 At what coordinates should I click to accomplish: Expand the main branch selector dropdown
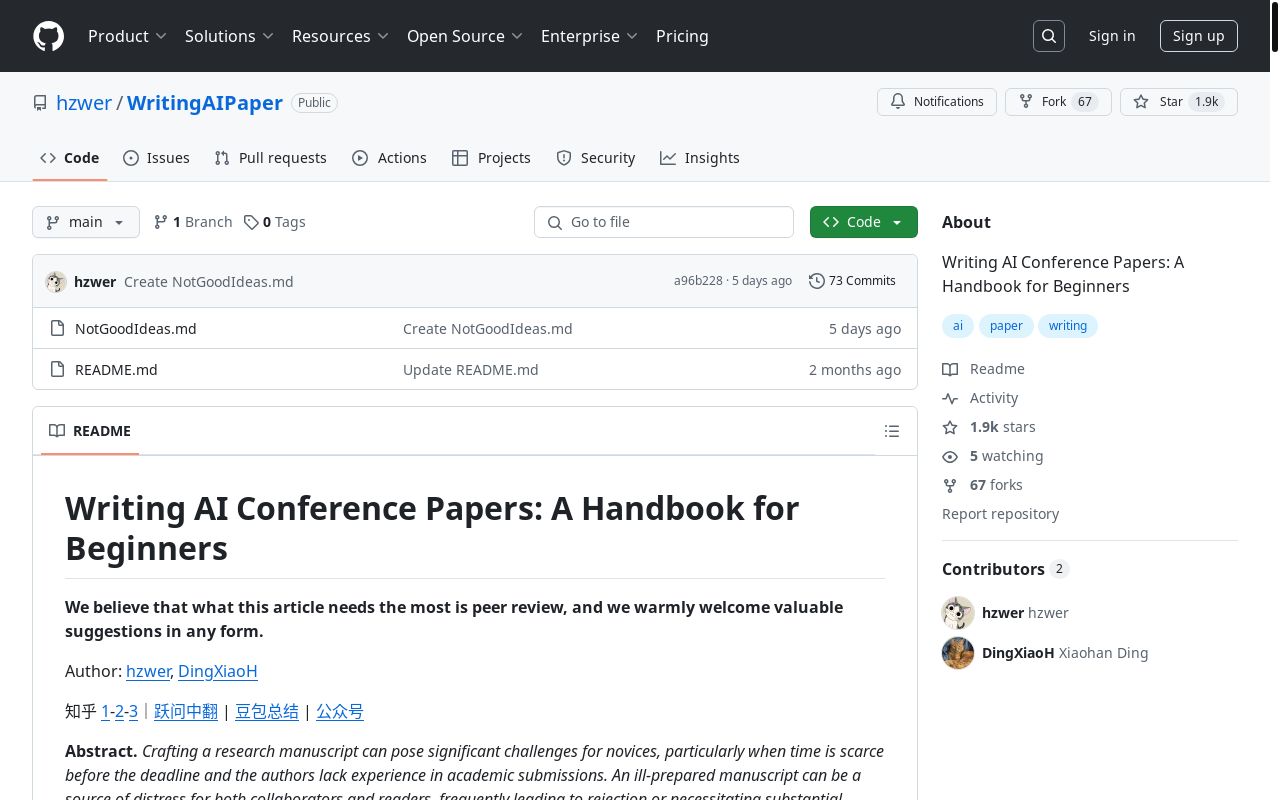(86, 222)
